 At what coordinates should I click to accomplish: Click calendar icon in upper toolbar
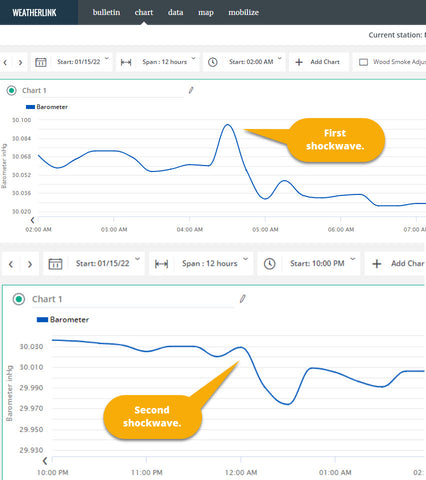click(x=41, y=62)
